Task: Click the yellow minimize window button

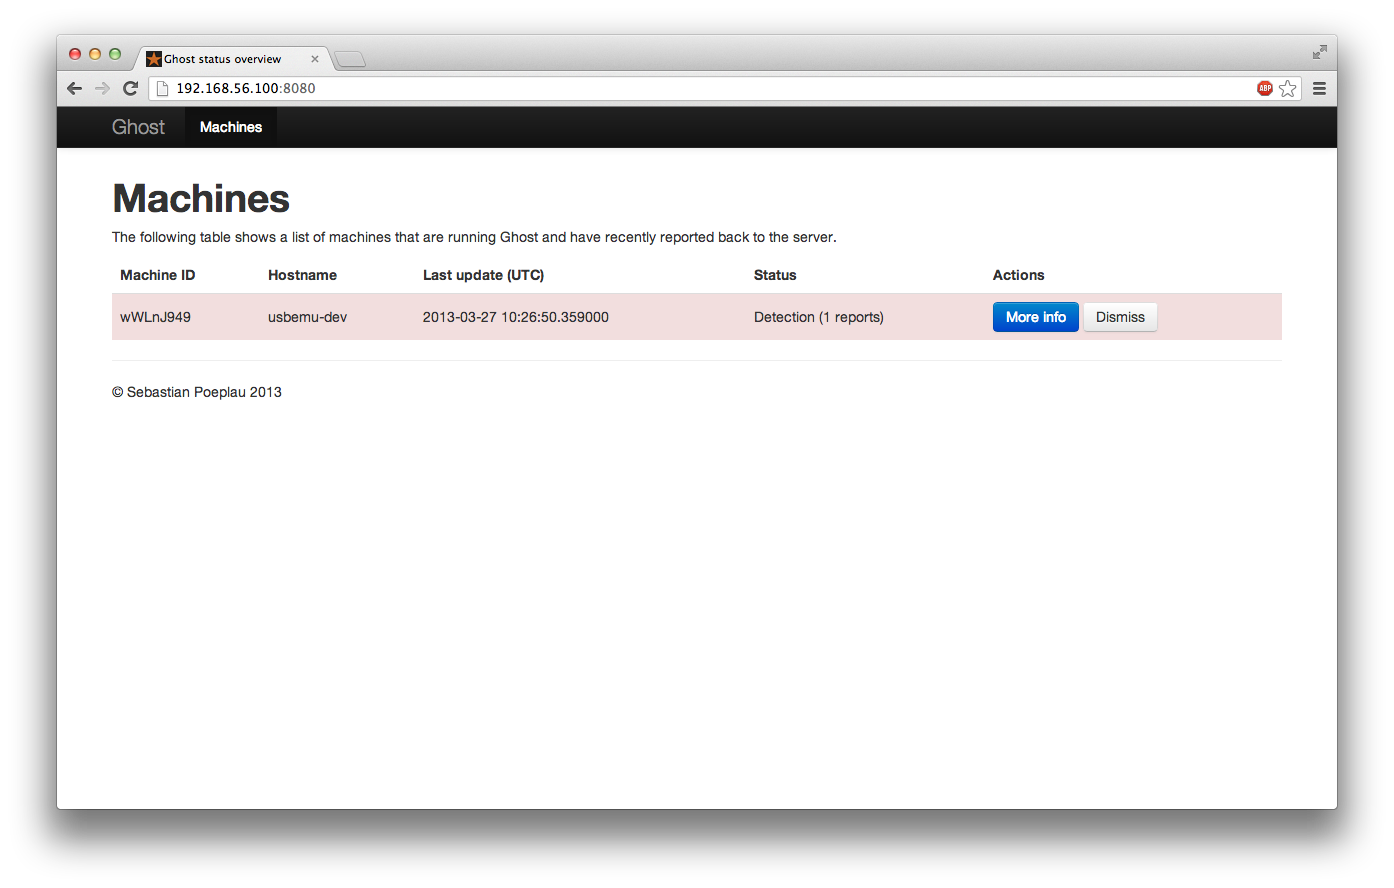Action: pos(95,54)
